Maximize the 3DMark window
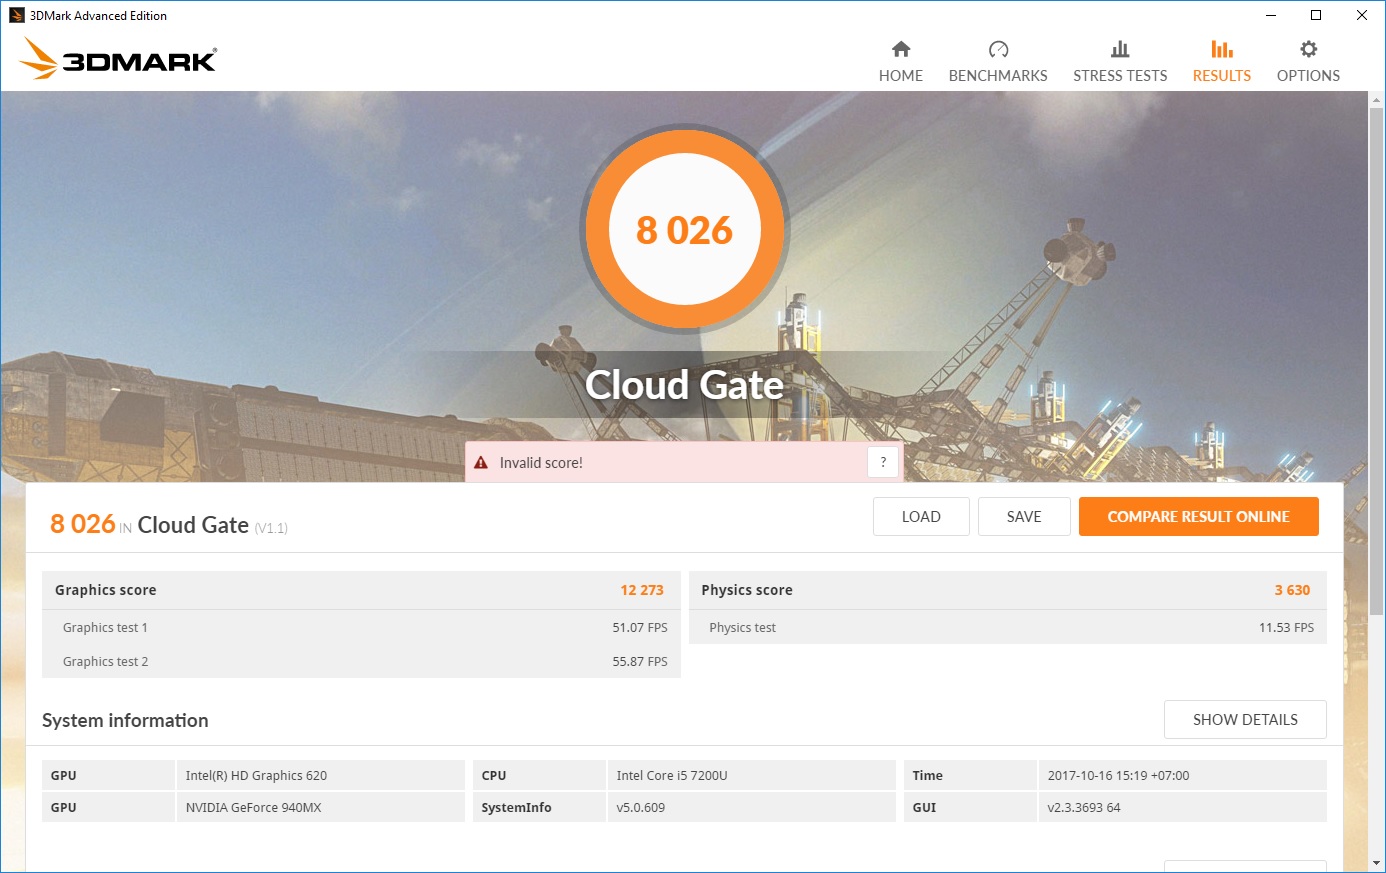The width and height of the screenshot is (1386, 873). click(1316, 15)
